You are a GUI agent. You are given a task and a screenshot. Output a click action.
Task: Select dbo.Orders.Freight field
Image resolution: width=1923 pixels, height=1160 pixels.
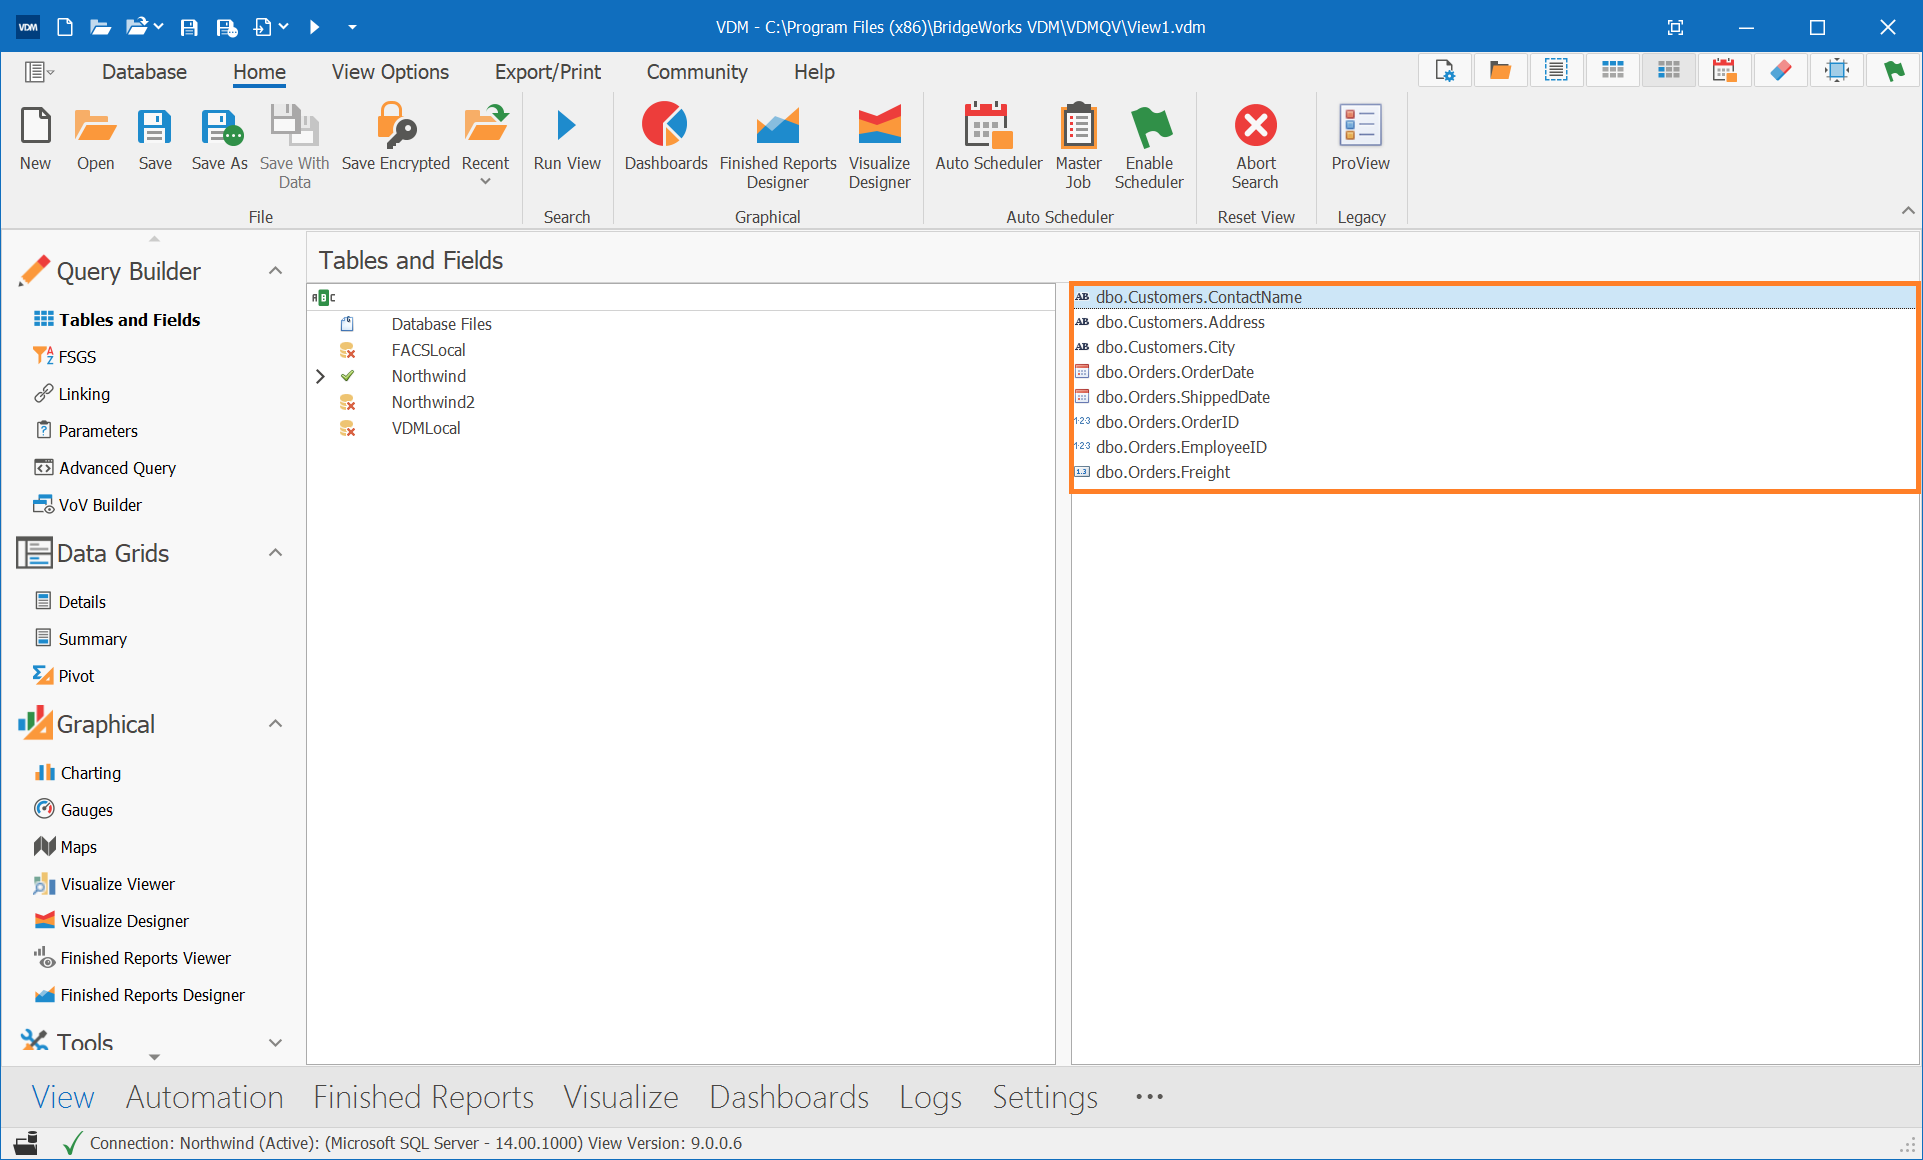pyautogui.click(x=1163, y=472)
